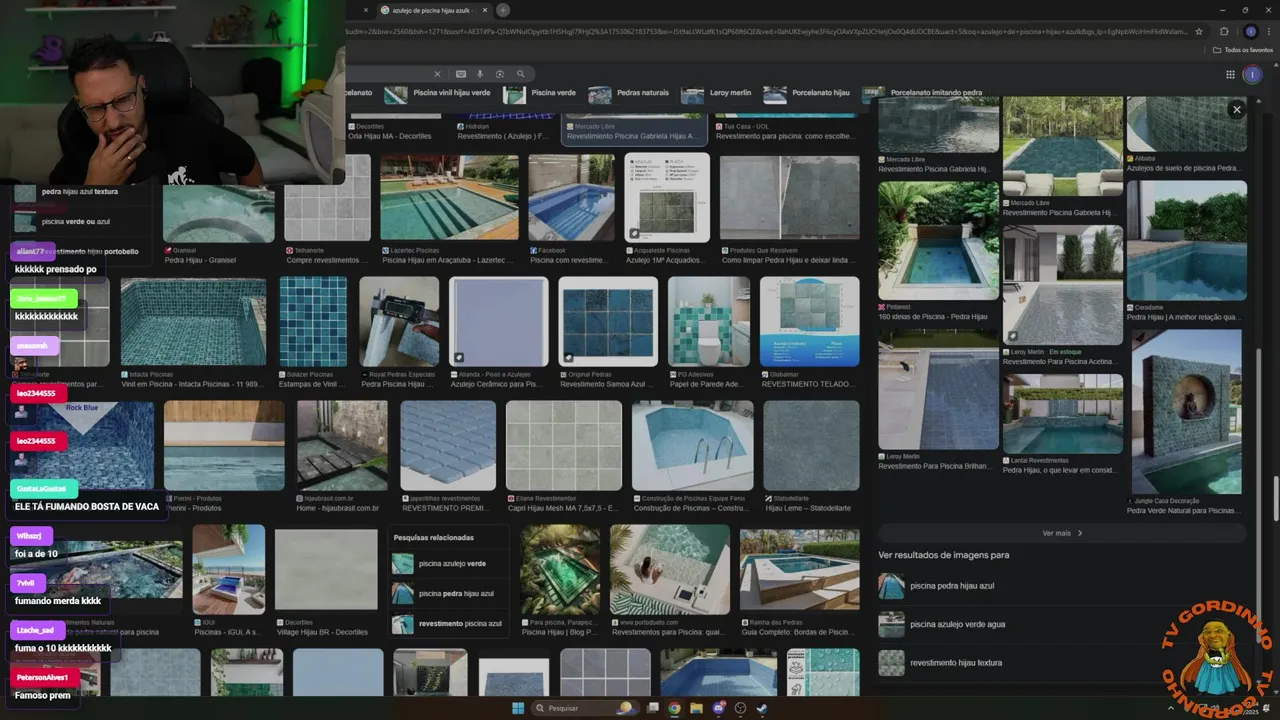Expand results with 'Ver mais' button
Image resolution: width=1280 pixels, height=720 pixels.
click(x=1062, y=533)
